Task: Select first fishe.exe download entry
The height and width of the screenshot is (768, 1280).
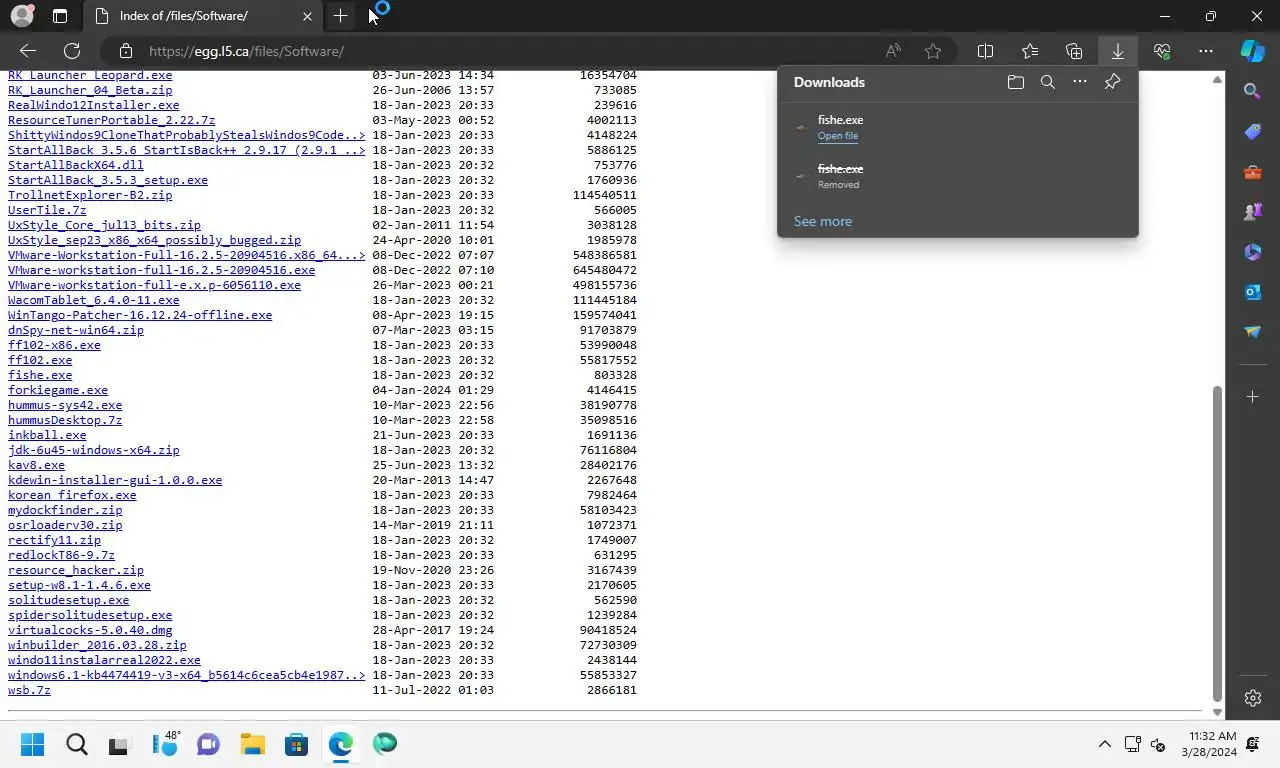Action: (958, 127)
